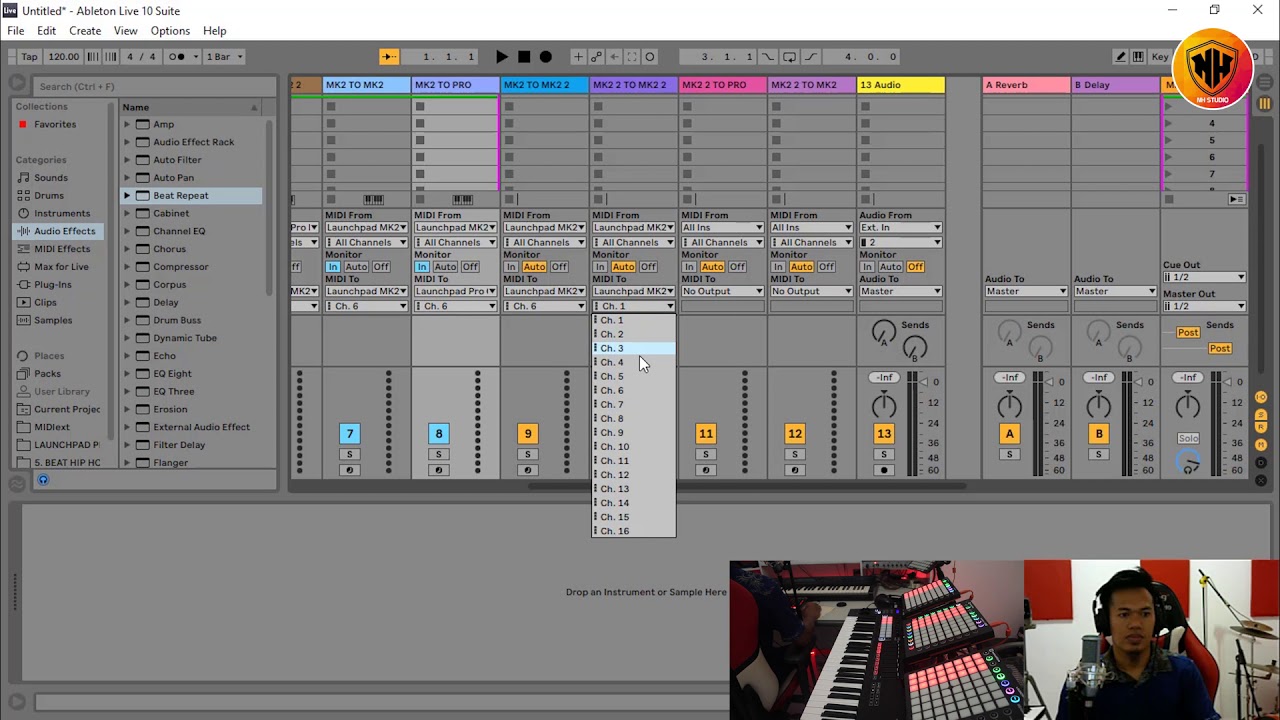Toggle the Loop switch icon
The width and height of the screenshot is (1280, 720).
[x=789, y=57]
